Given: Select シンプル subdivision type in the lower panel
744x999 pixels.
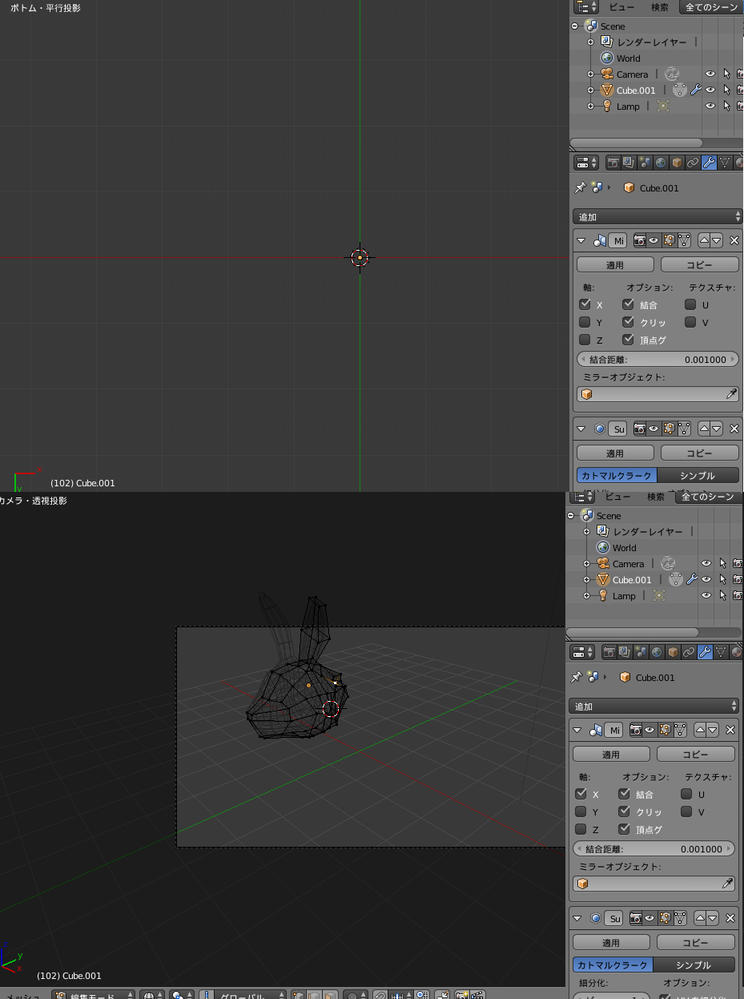Looking at the screenshot, I should pos(694,965).
